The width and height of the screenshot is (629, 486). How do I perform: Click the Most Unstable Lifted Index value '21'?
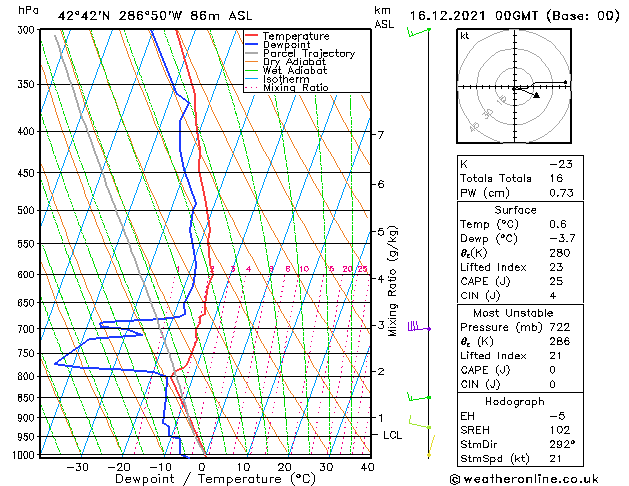point(556,356)
